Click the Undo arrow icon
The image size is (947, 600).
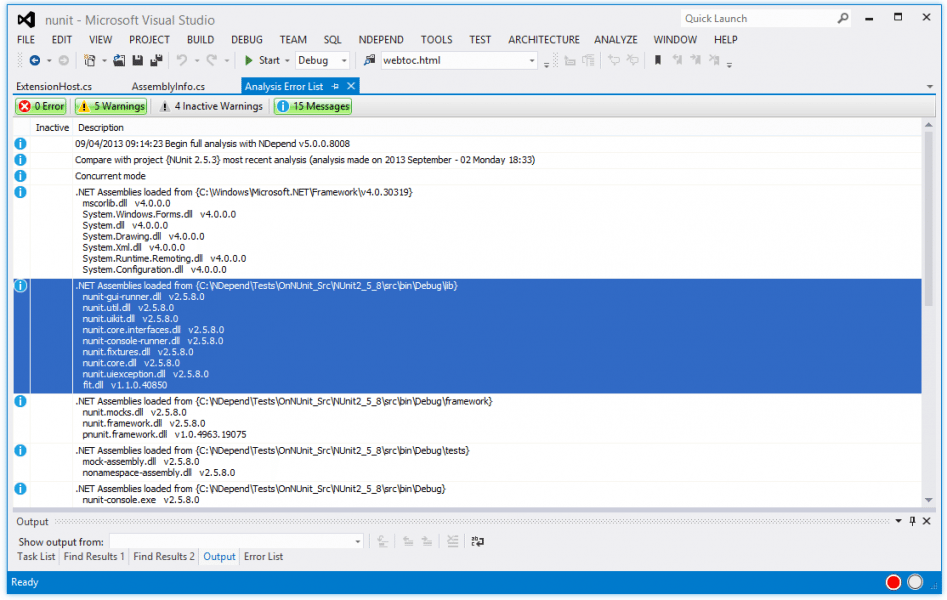[x=182, y=60]
